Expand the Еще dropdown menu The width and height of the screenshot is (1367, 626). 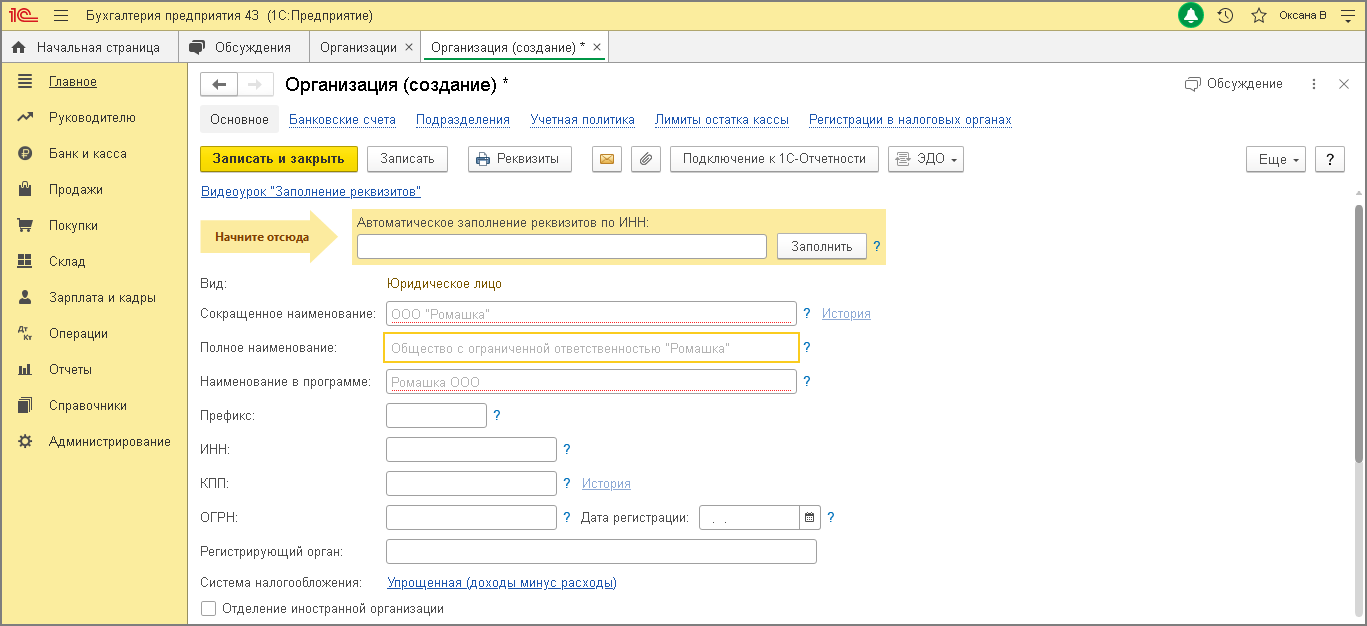click(1276, 160)
